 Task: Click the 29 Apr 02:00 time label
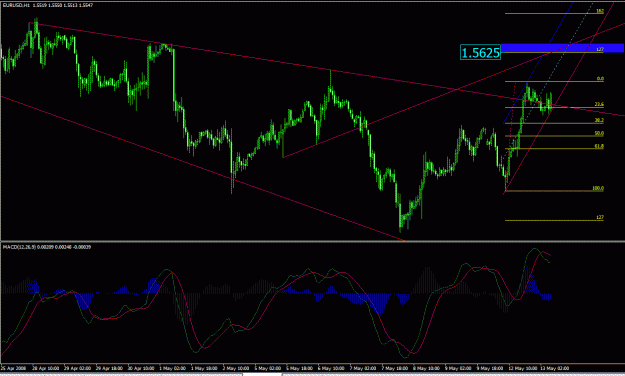[77, 368]
